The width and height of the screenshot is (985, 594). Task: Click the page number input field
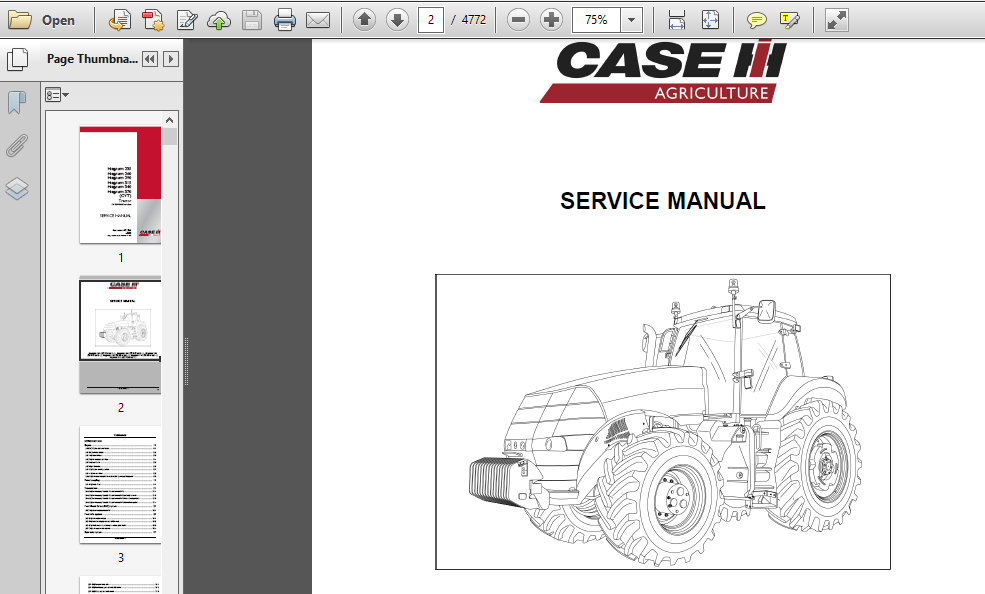431,20
